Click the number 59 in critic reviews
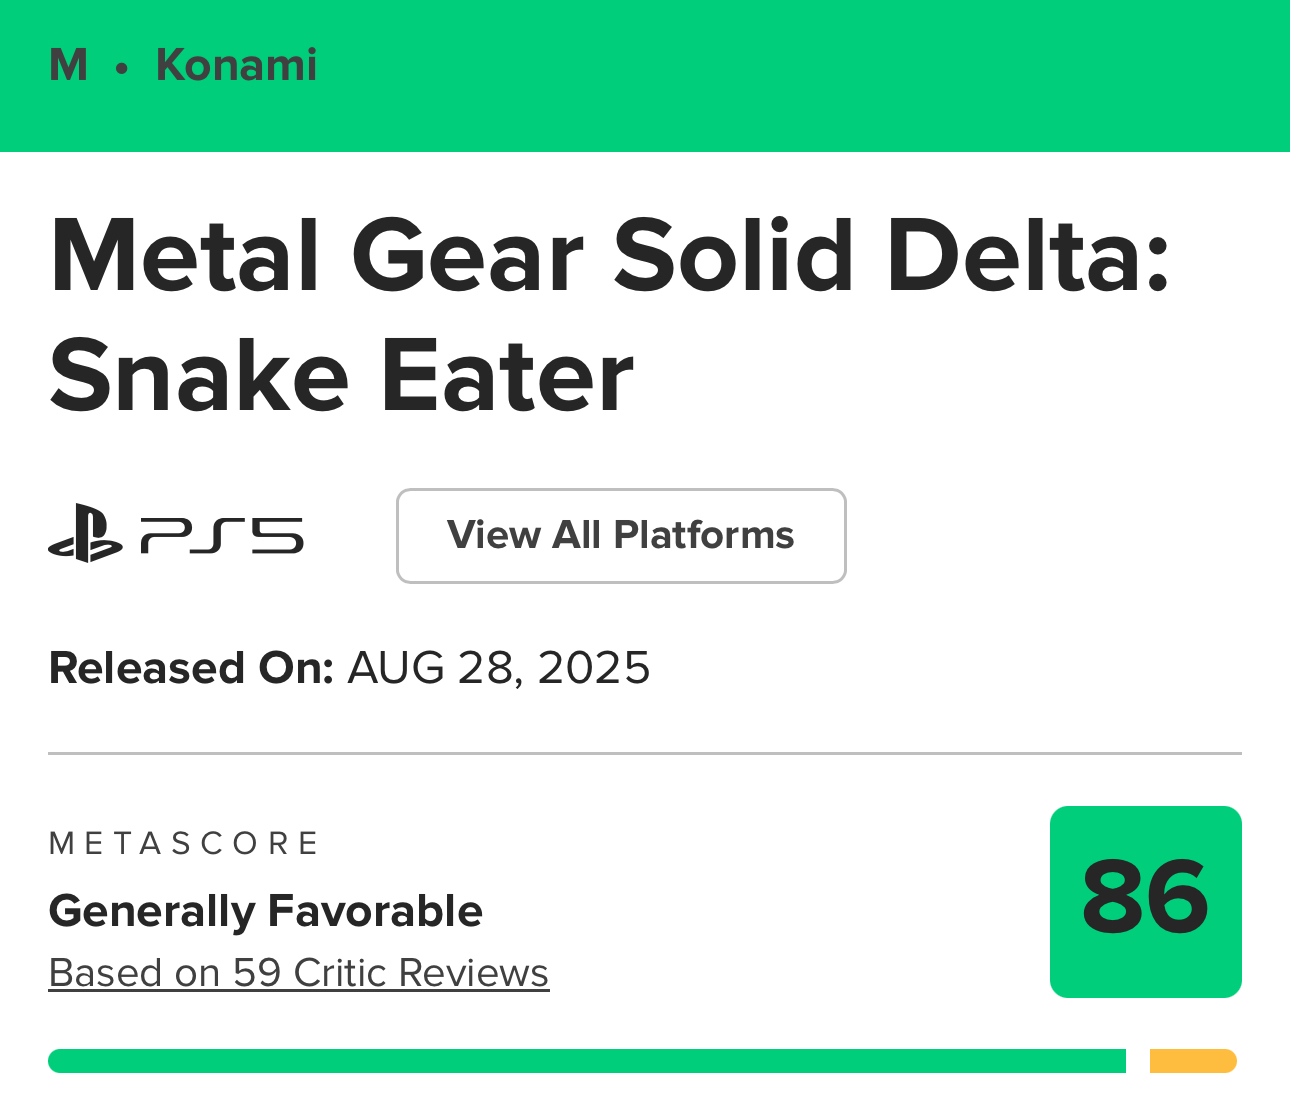Image resolution: width=1290 pixels, height=1109 pixels. click(257, 973)
